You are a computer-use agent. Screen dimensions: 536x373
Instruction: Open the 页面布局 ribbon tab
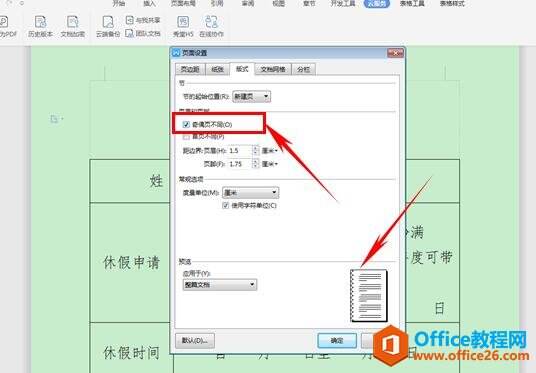[x=183, y=3]
